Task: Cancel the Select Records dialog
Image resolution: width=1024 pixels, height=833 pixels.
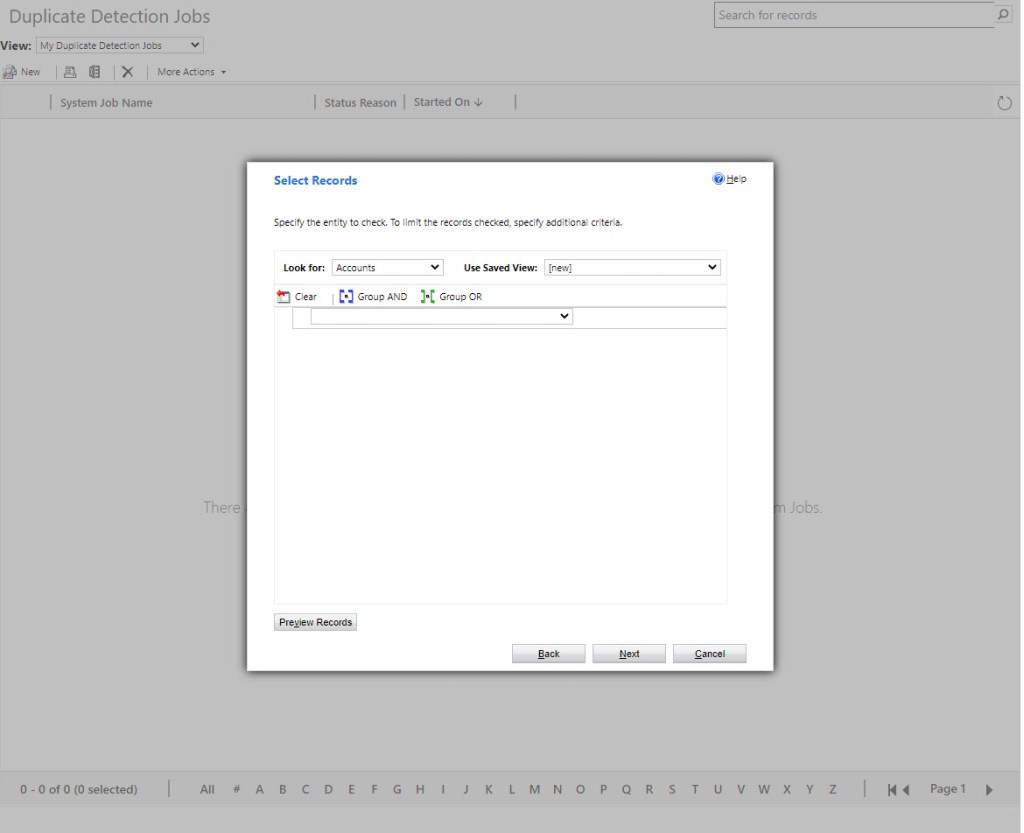Action: 709,654
